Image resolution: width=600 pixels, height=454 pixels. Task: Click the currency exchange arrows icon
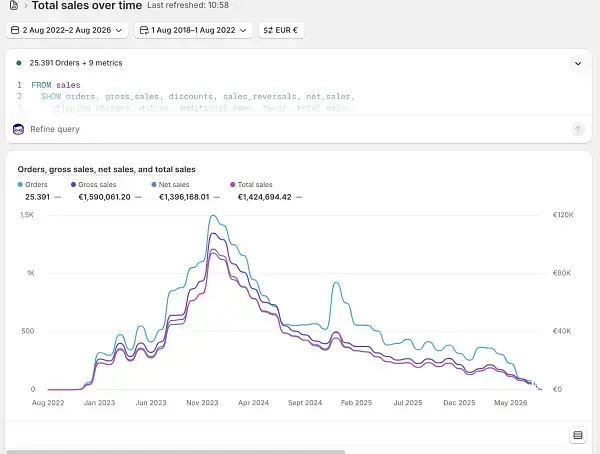click(x=268, y=30)
